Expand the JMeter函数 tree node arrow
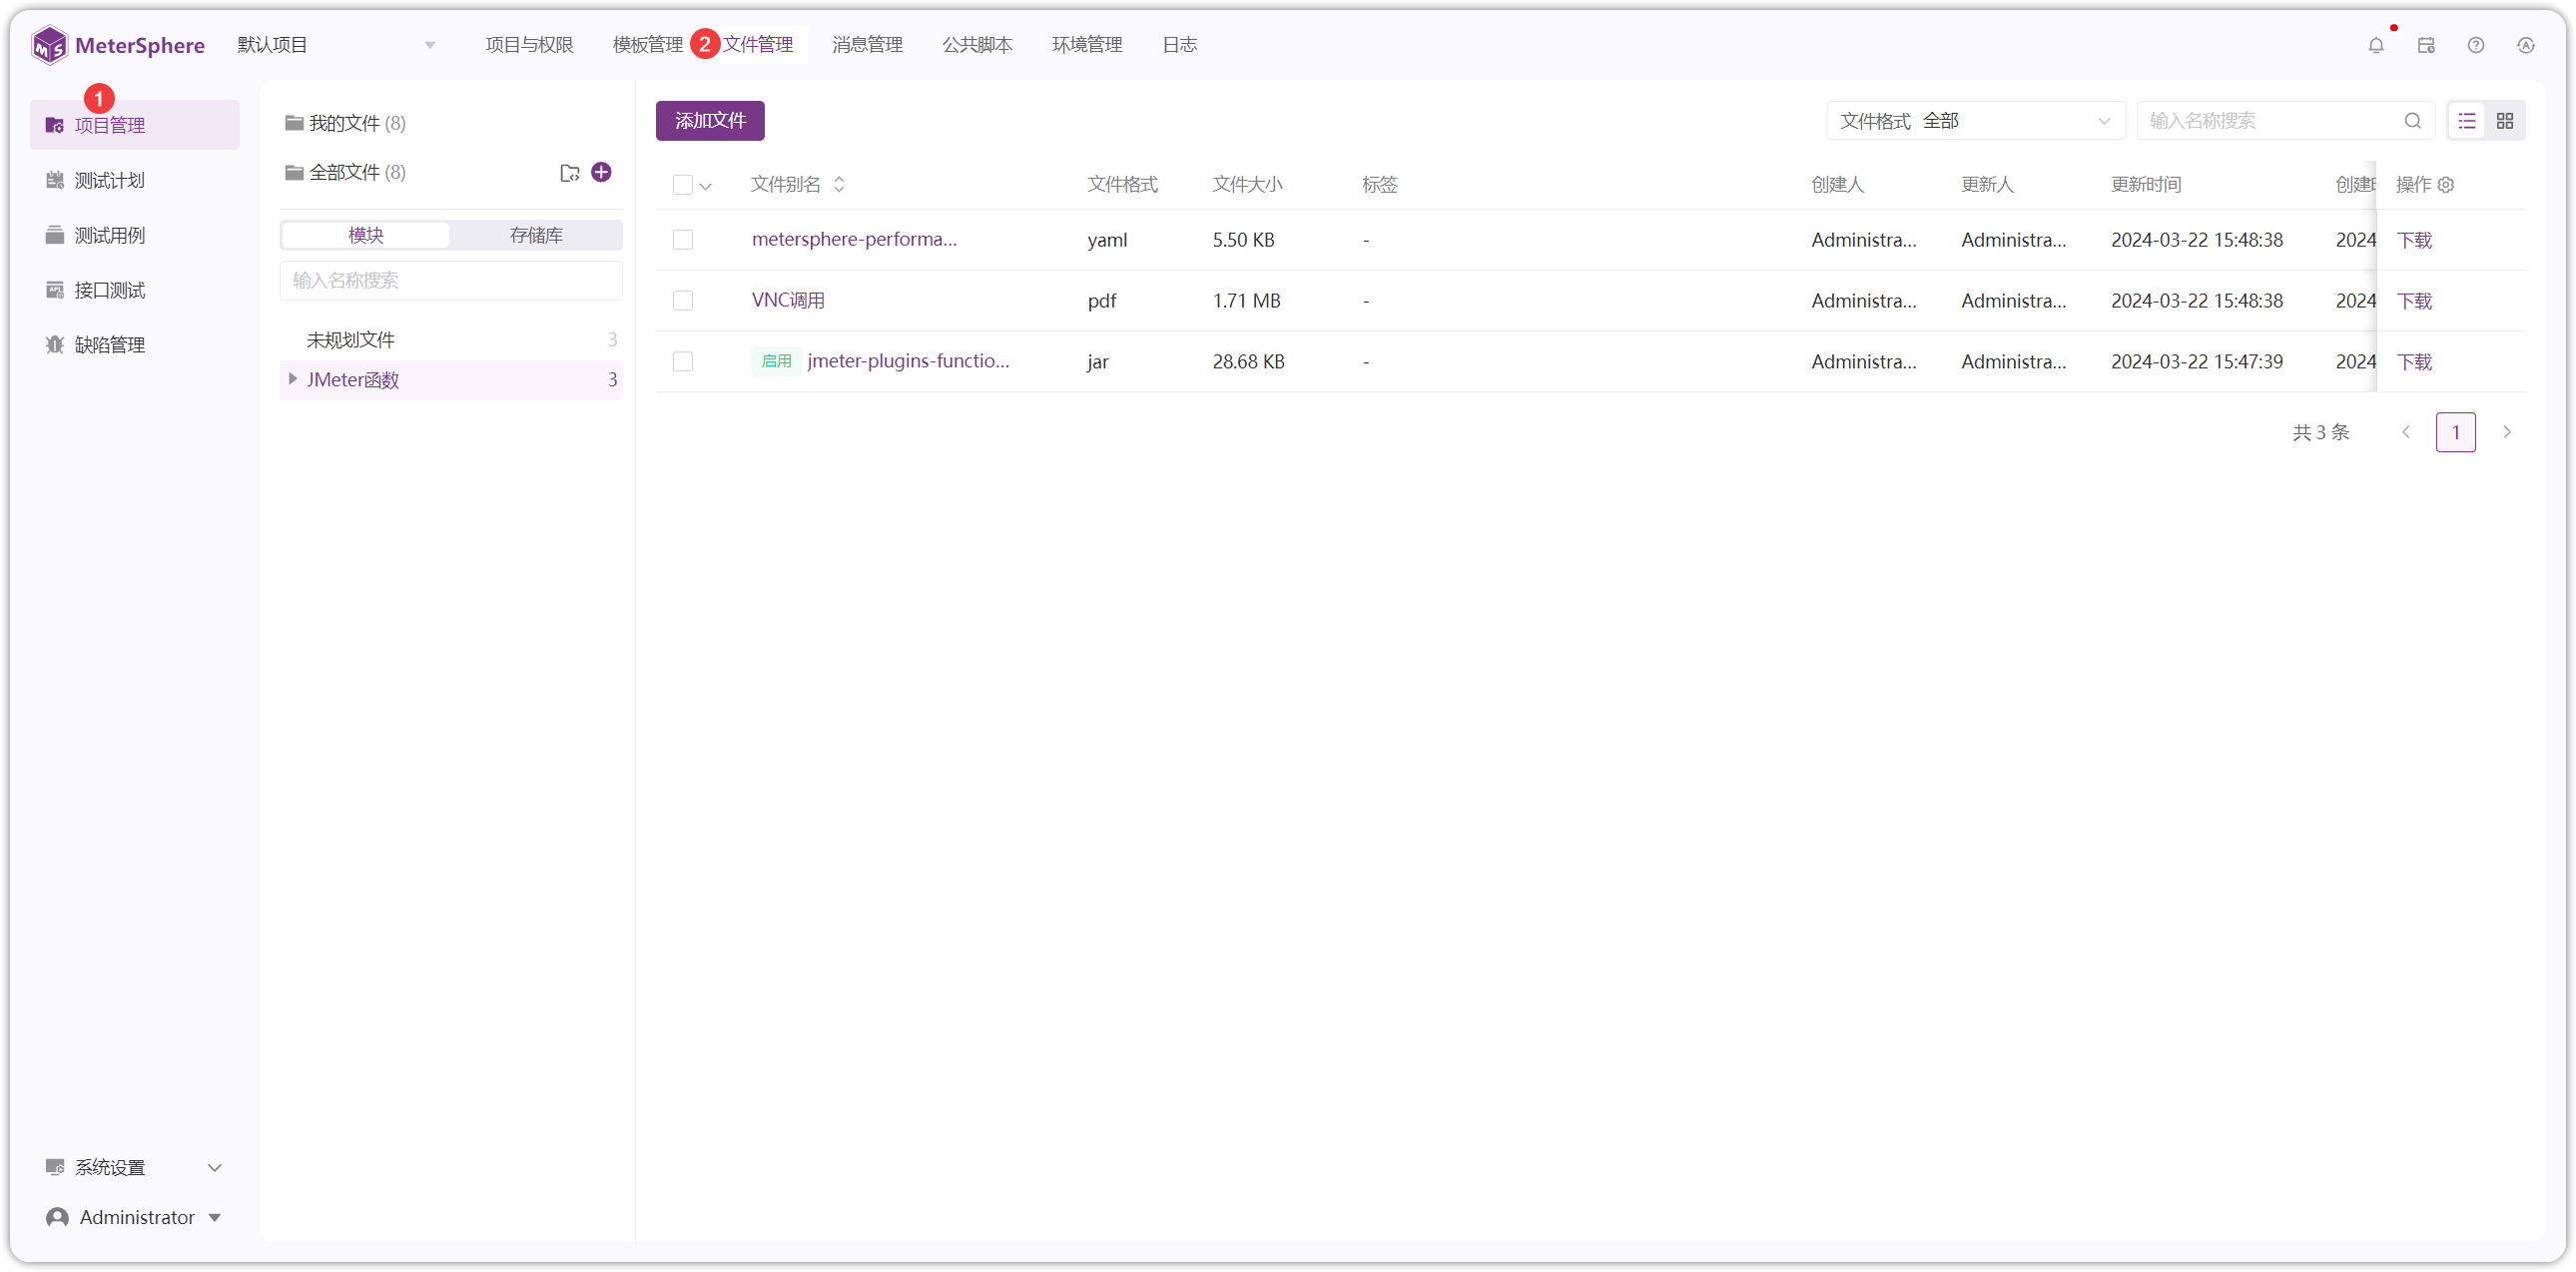The height and width of the screenshot is (1272, 2576). [x=292, y=379]
